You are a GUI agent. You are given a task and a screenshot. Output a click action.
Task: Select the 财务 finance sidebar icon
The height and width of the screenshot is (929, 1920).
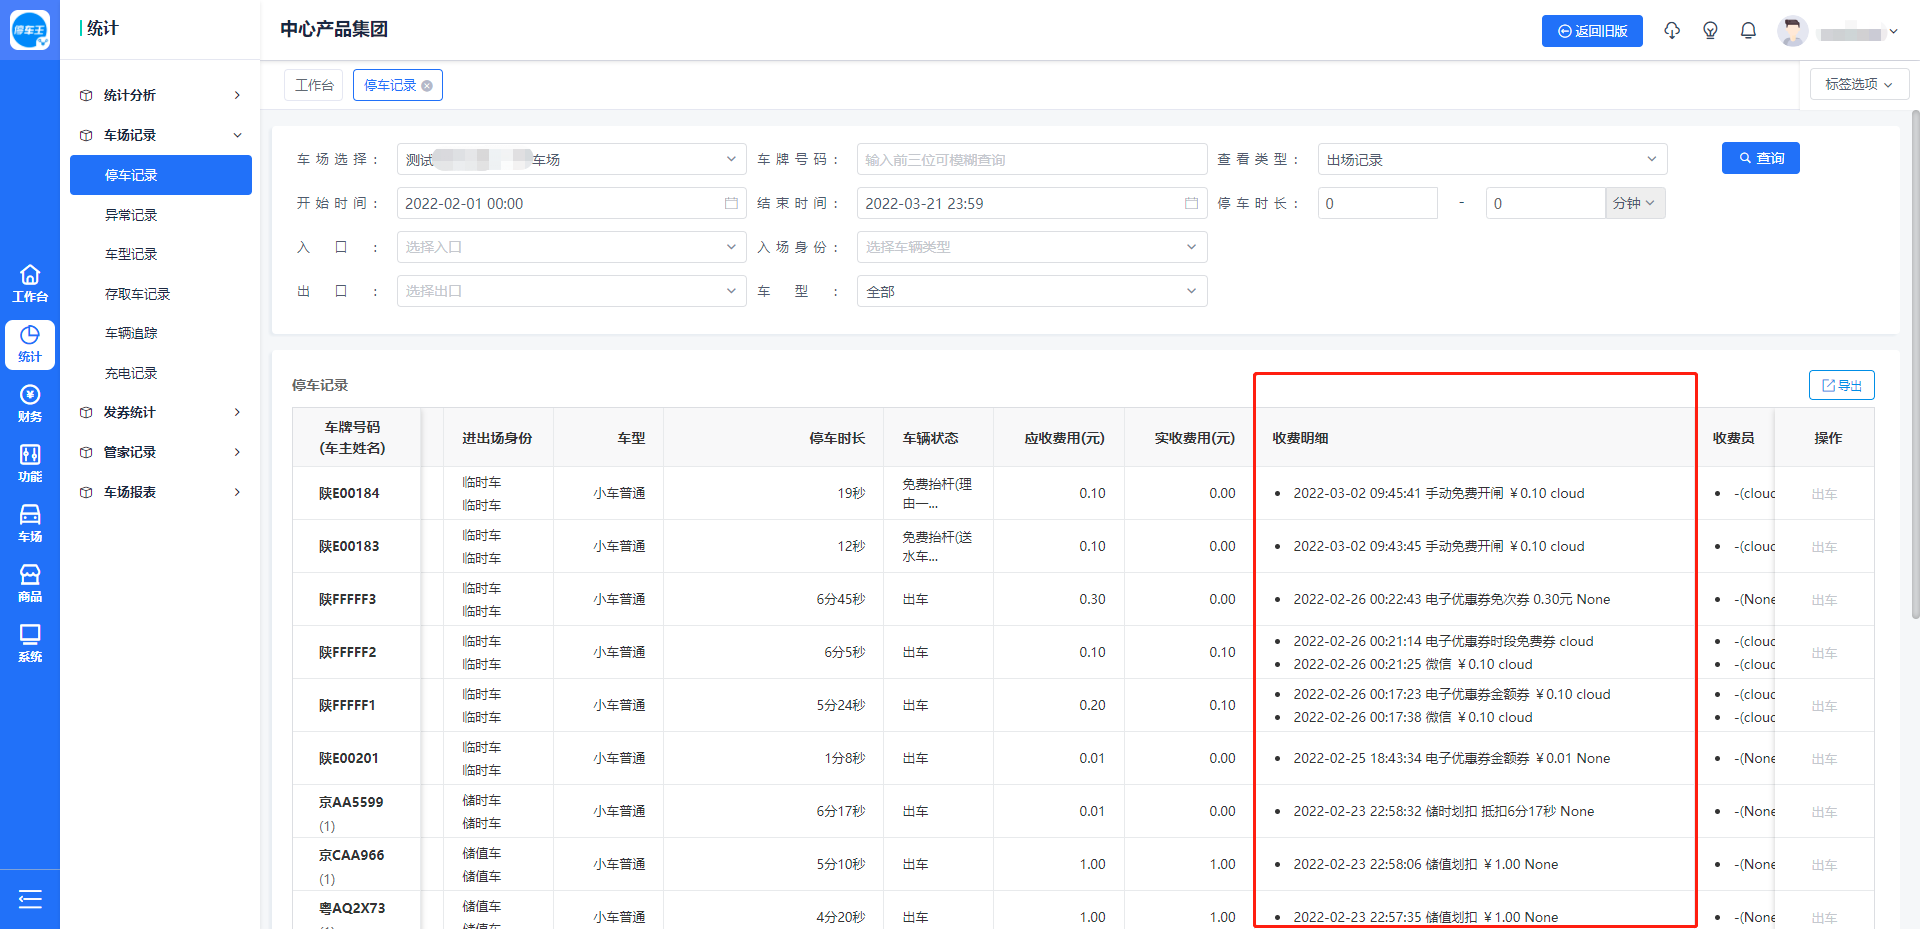(x=30, y=403)
